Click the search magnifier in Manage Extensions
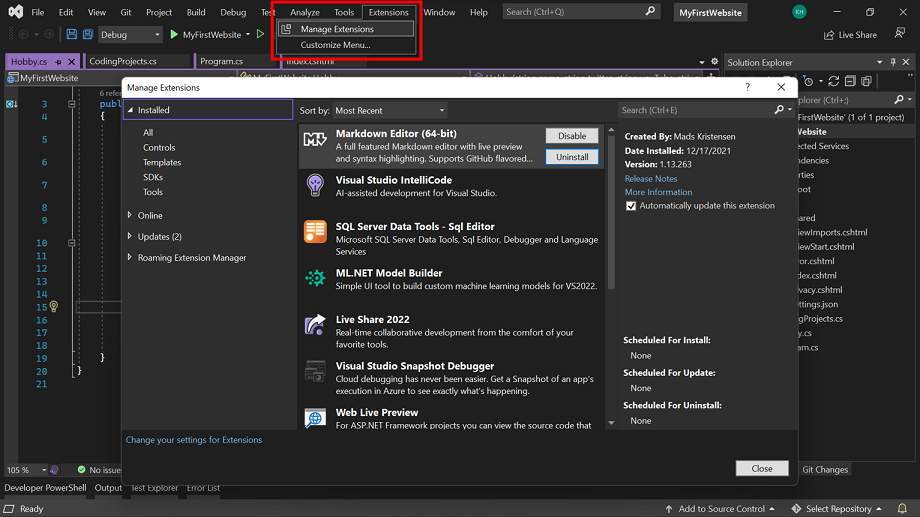Image resolution: width=920 pixels, height=517 pixels. 779,110
